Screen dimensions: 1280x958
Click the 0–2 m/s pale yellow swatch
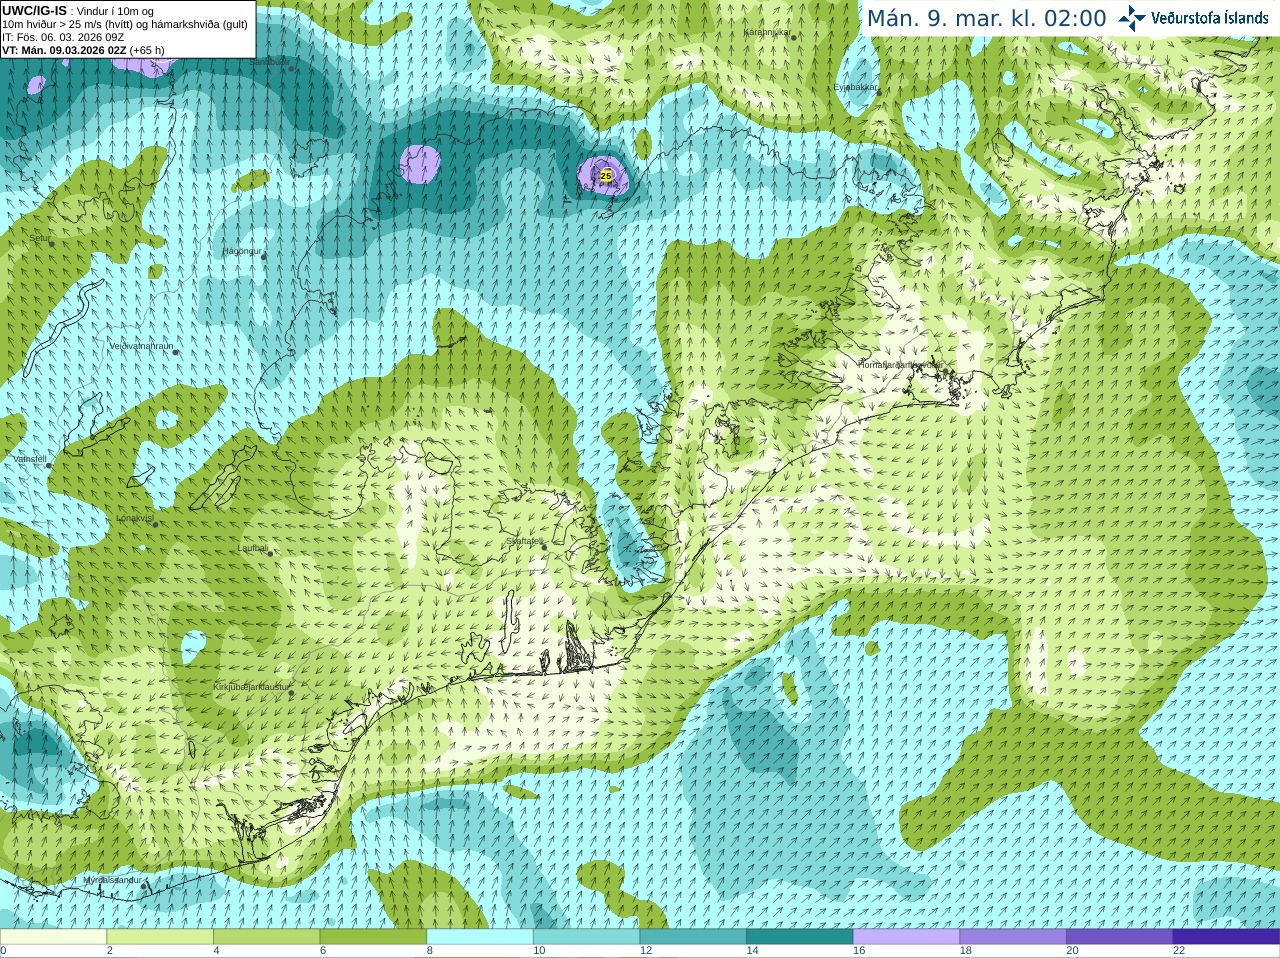(53, 937)
